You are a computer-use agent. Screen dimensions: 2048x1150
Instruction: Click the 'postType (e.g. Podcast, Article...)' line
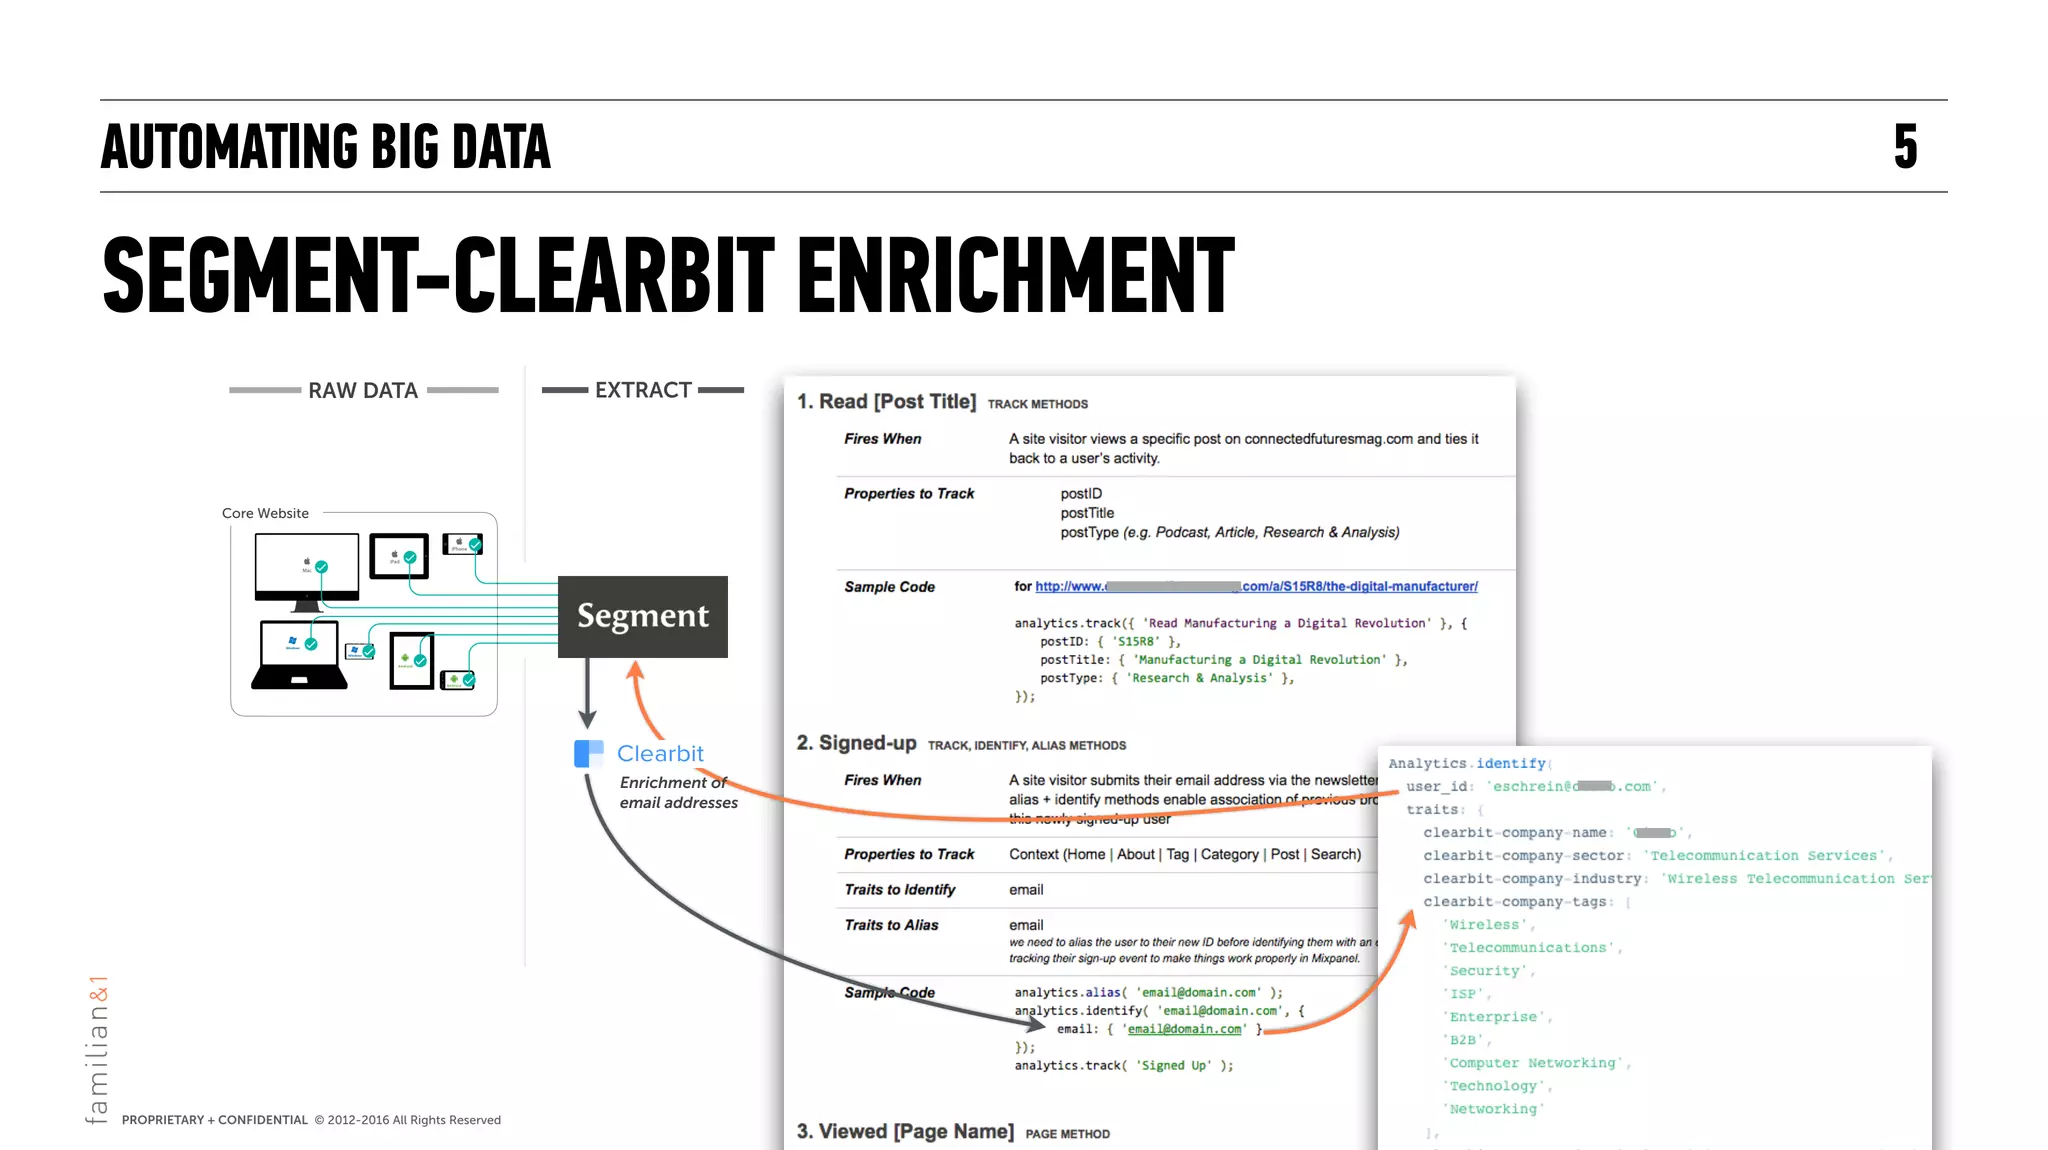point(1230,532)
